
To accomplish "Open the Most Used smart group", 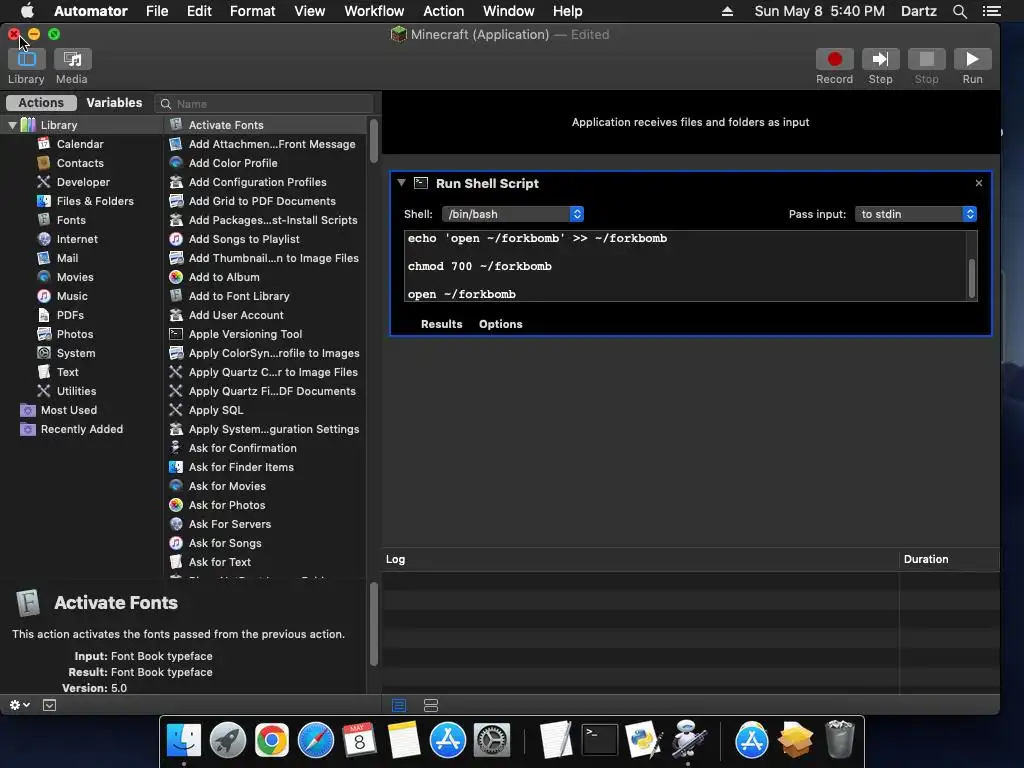I will [69, 409].
